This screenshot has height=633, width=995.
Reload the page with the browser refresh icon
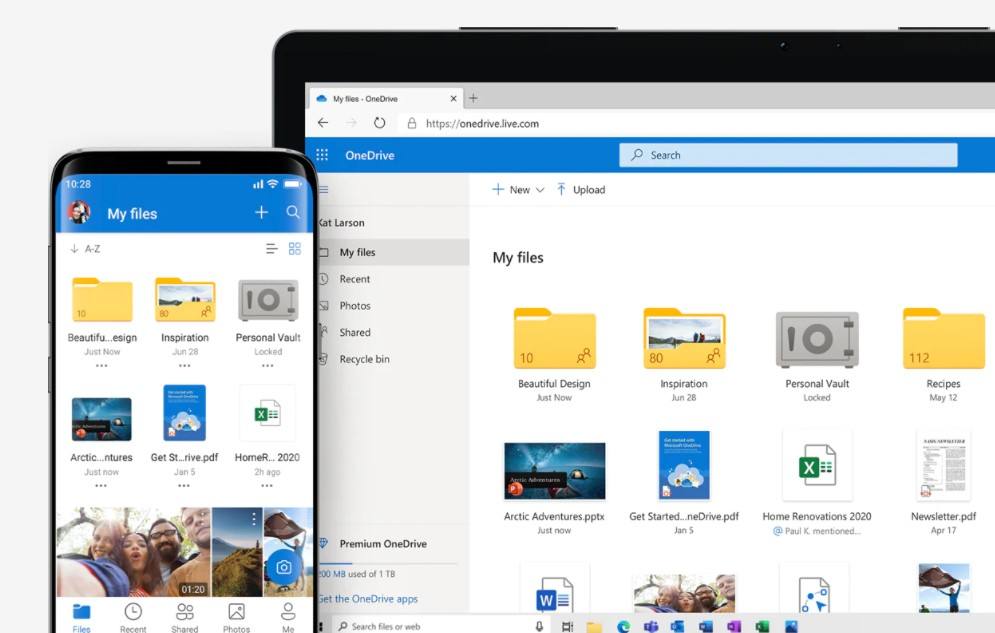click(379, 123)
